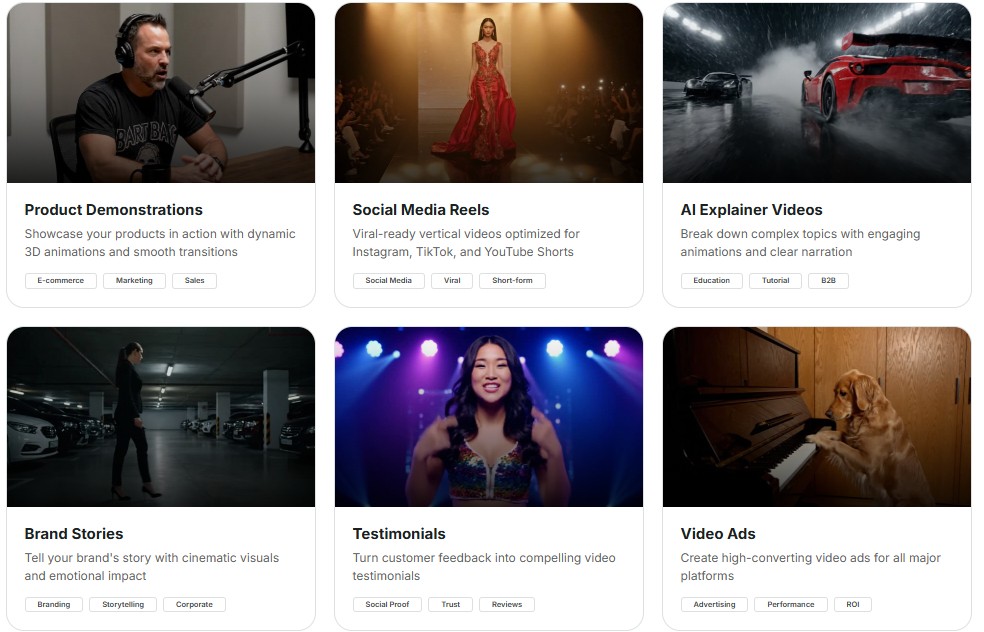This screenshot has width=984, height=632.
Task: Open the Product Demonstrations title link
Action: point(113,210)
